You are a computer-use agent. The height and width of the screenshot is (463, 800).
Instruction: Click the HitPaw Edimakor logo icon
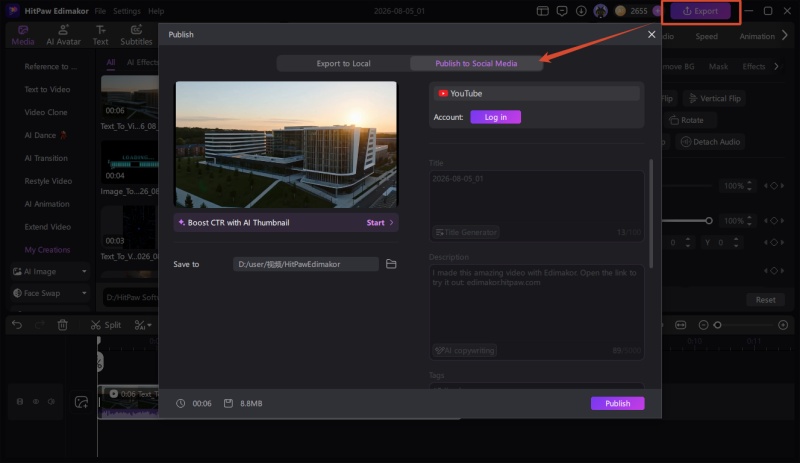click(x=13, y=11)
